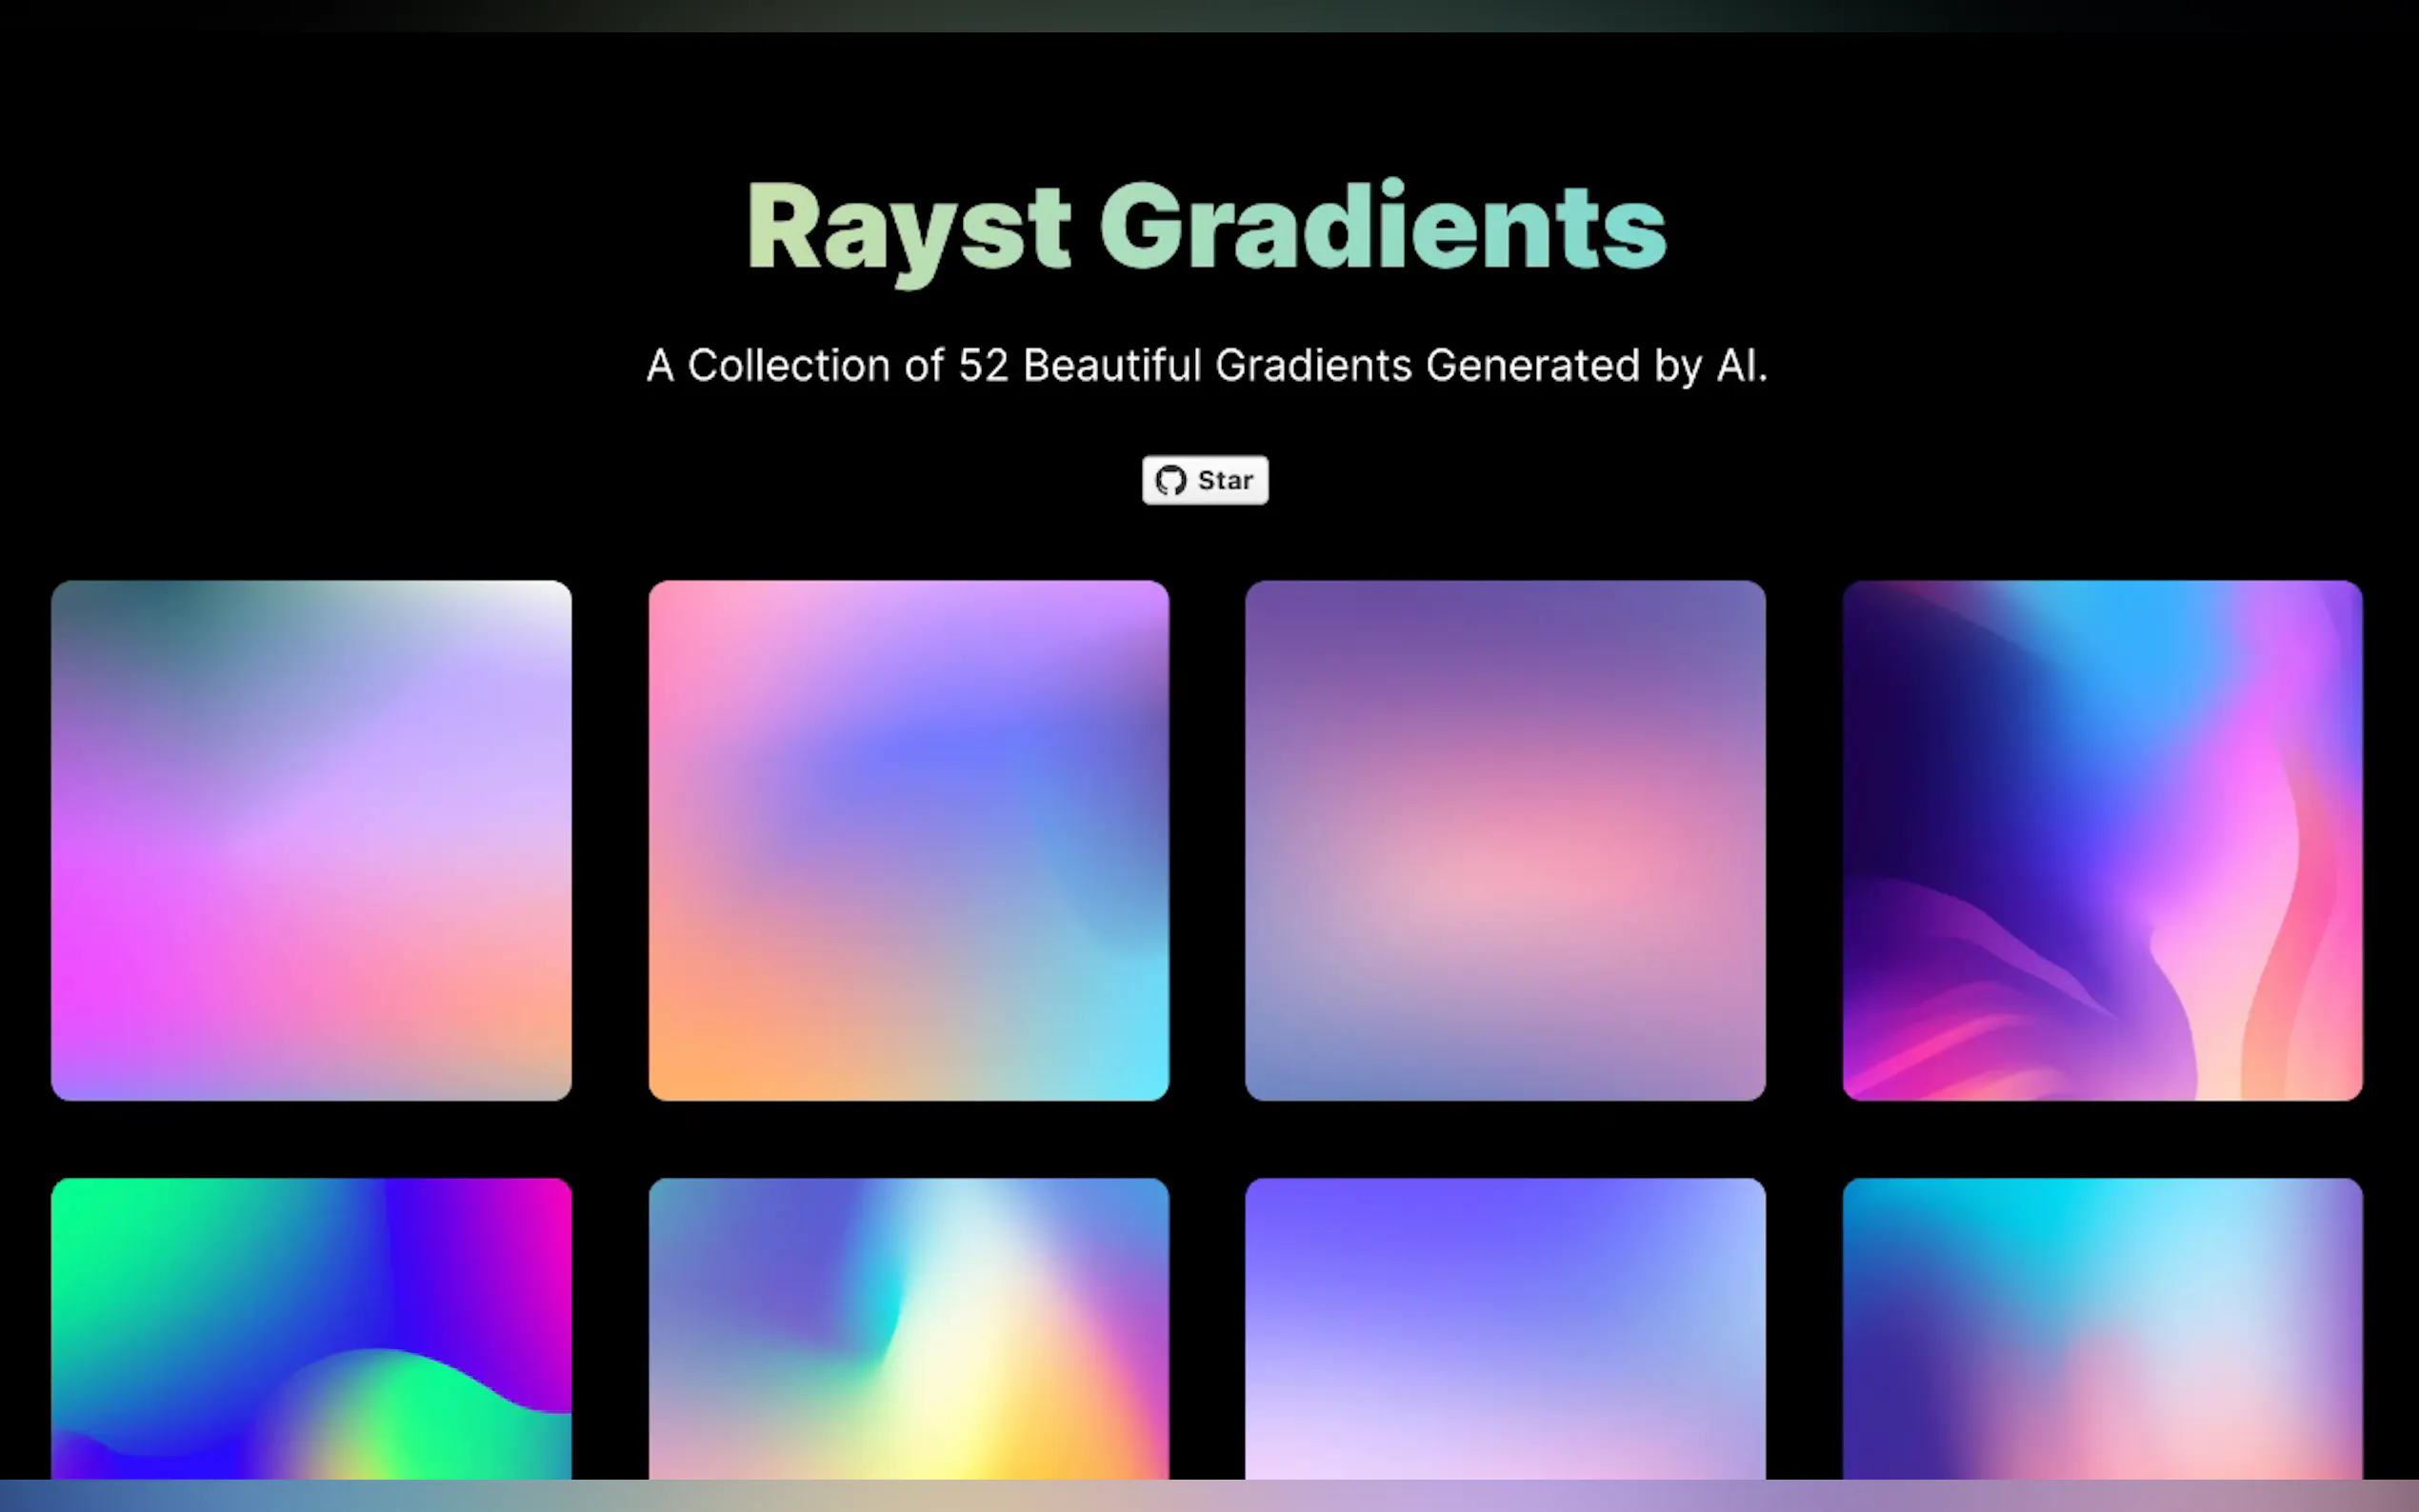This screenshot has height=1512, width=2419.
Task: Choose the dark blue and pink wavy gradient
Action: [2102, 840]
